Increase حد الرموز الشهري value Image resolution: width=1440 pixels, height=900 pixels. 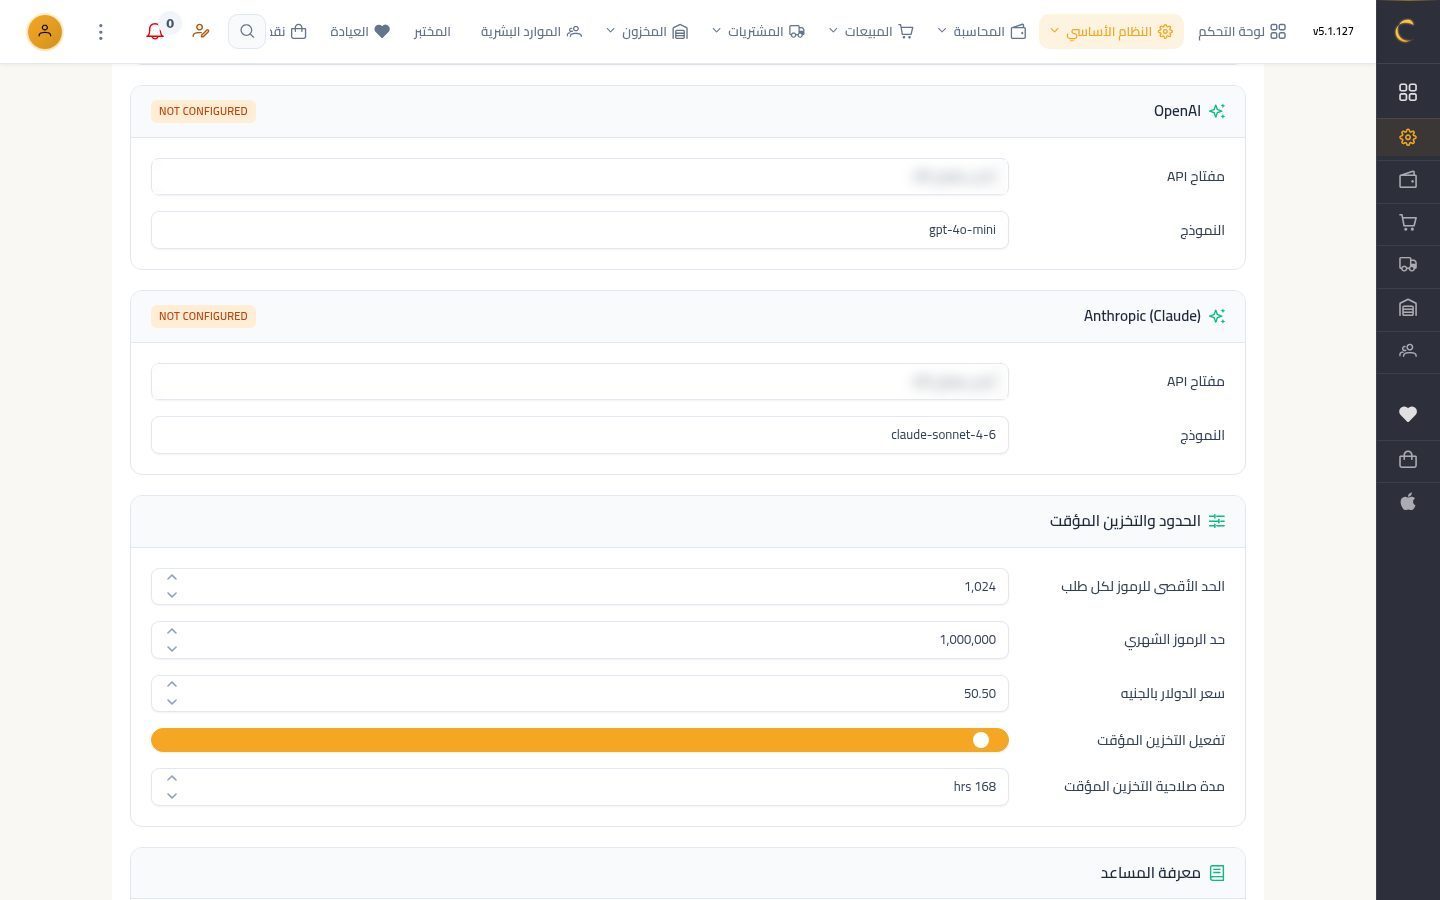click(x=172, y=631)
